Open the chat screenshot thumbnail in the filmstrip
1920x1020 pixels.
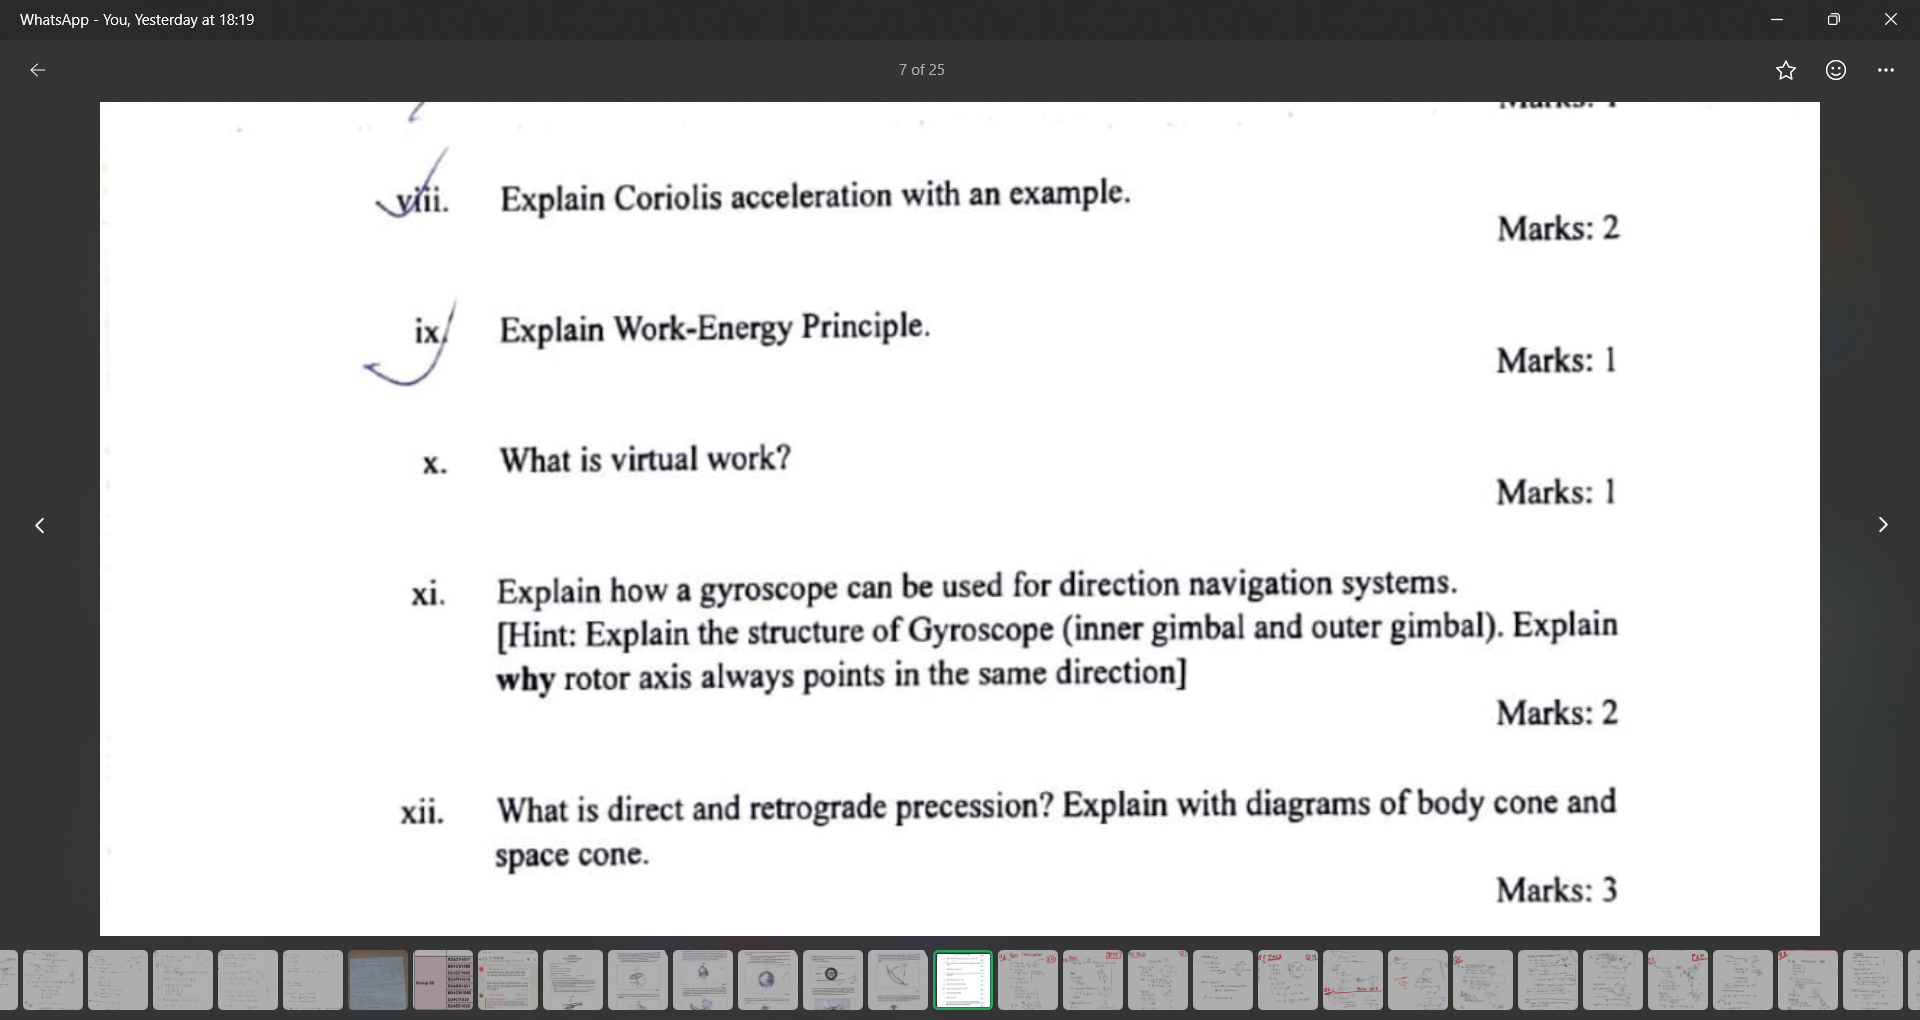click(x=507, y=980)
